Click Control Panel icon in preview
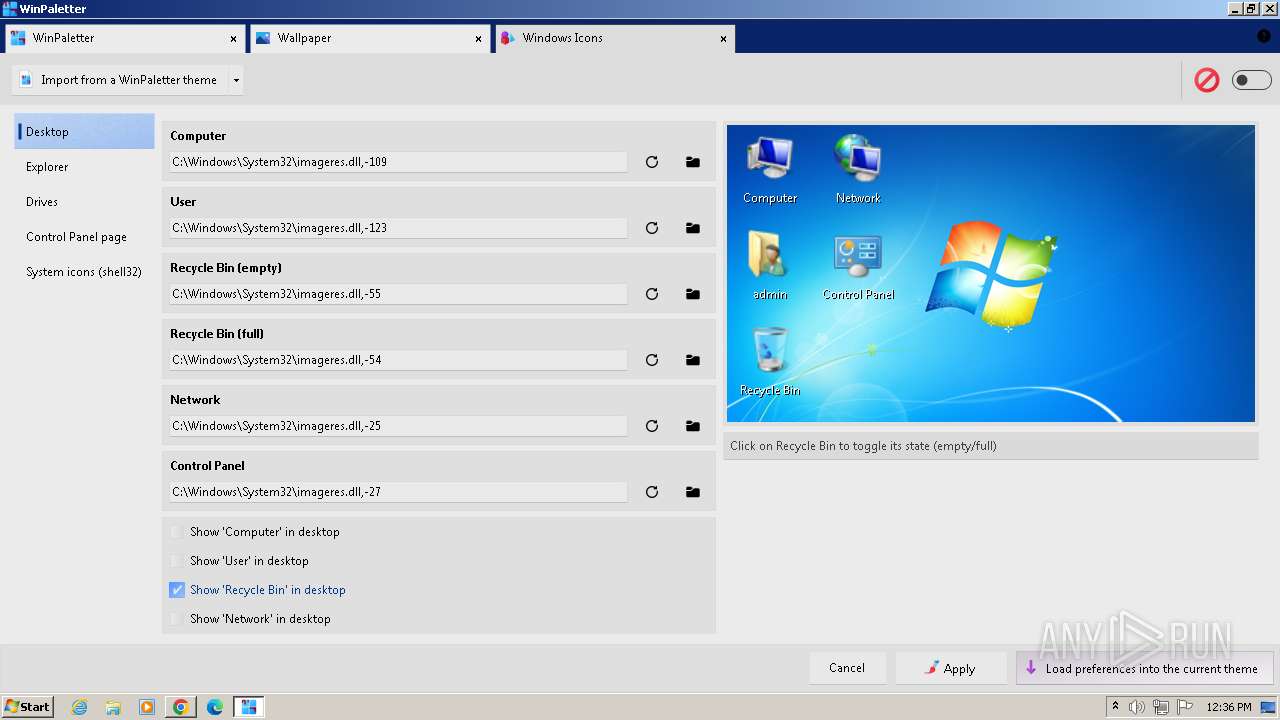Screen dimensions: 1280x720 coord(858,267)
